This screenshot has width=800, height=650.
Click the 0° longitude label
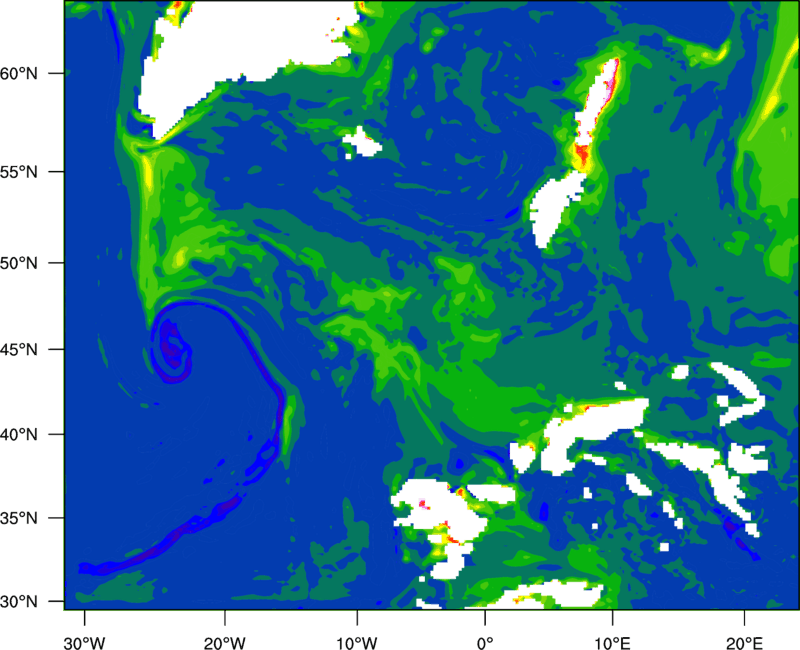pos(485,643)
